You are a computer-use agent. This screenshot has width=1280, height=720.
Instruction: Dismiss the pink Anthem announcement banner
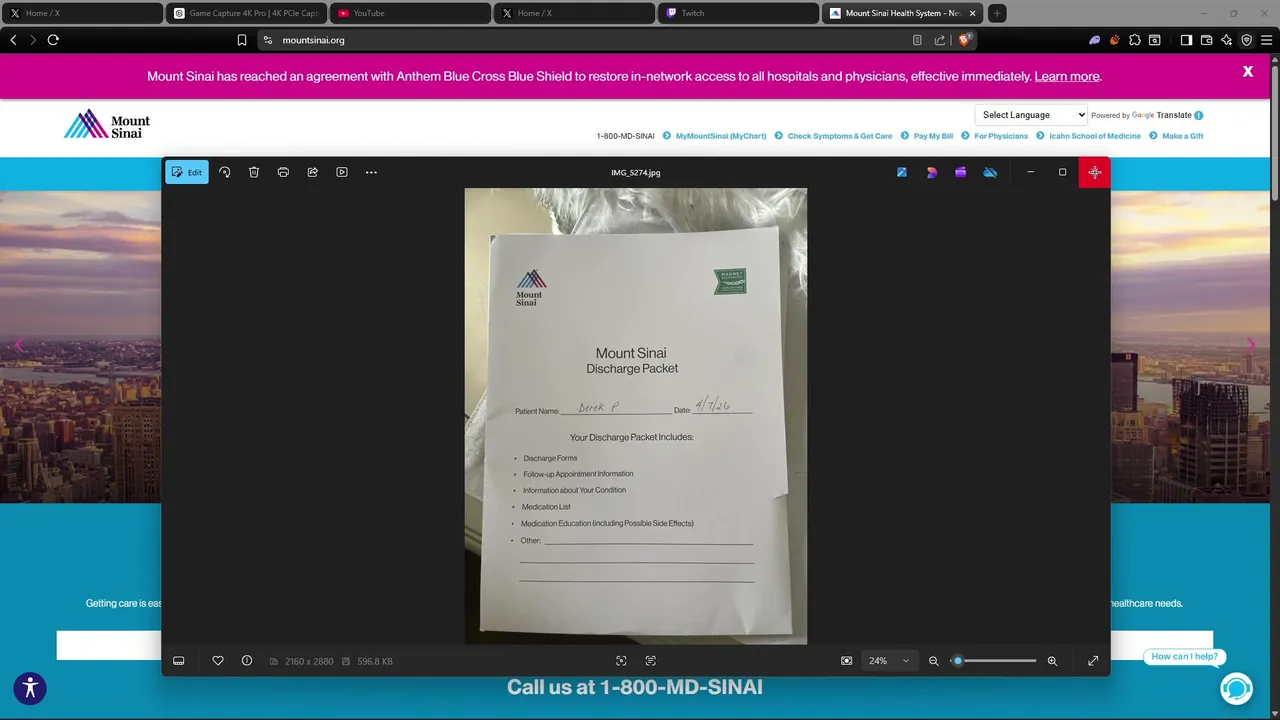1248,71
